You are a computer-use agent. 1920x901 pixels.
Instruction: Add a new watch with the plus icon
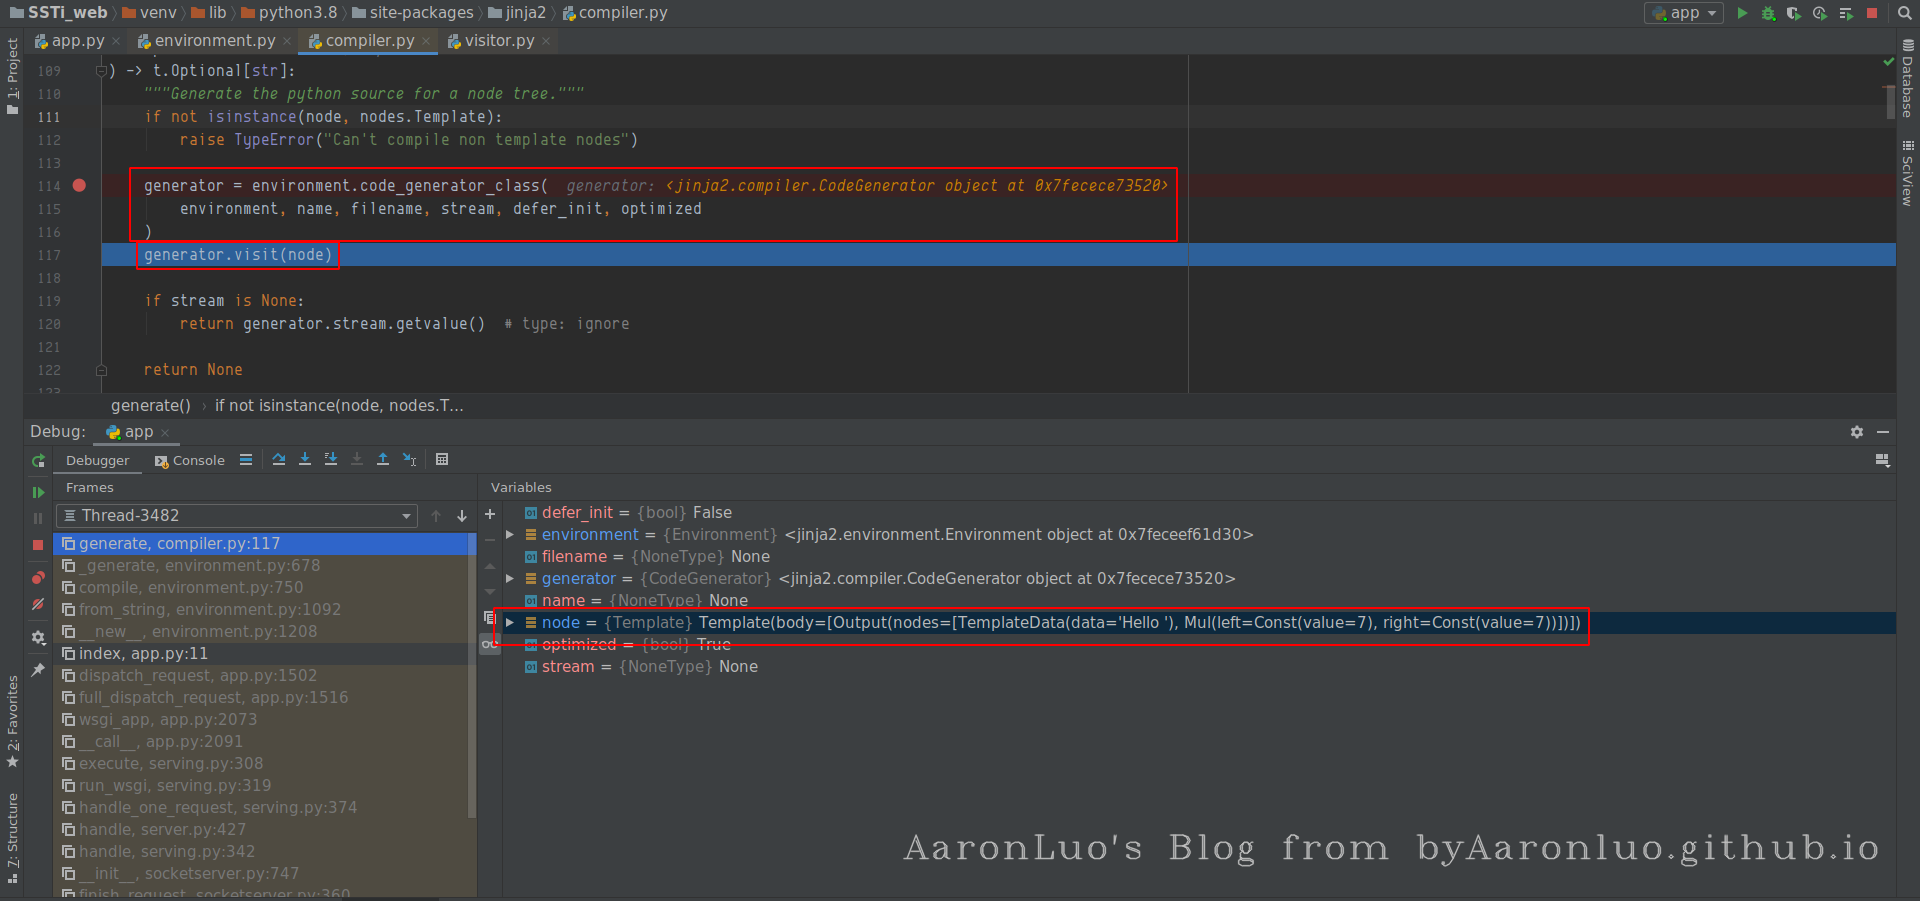click(x=490, y=514)
